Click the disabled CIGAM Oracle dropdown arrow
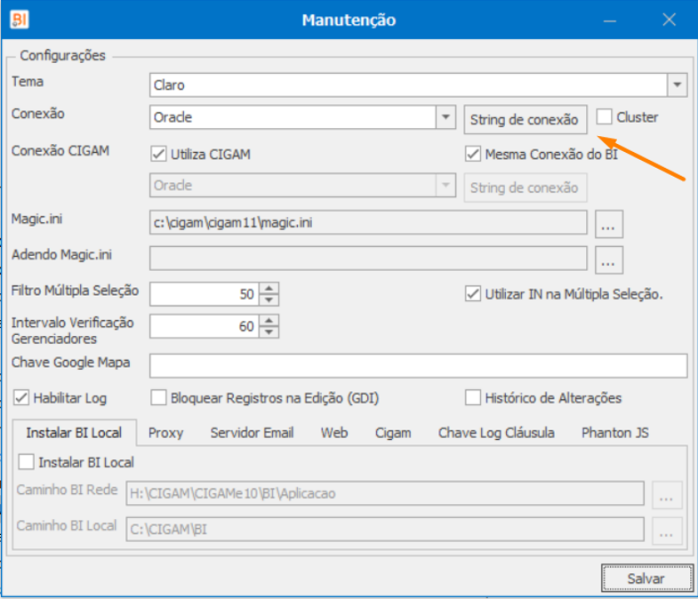698x599 pixels. [446, 185]
